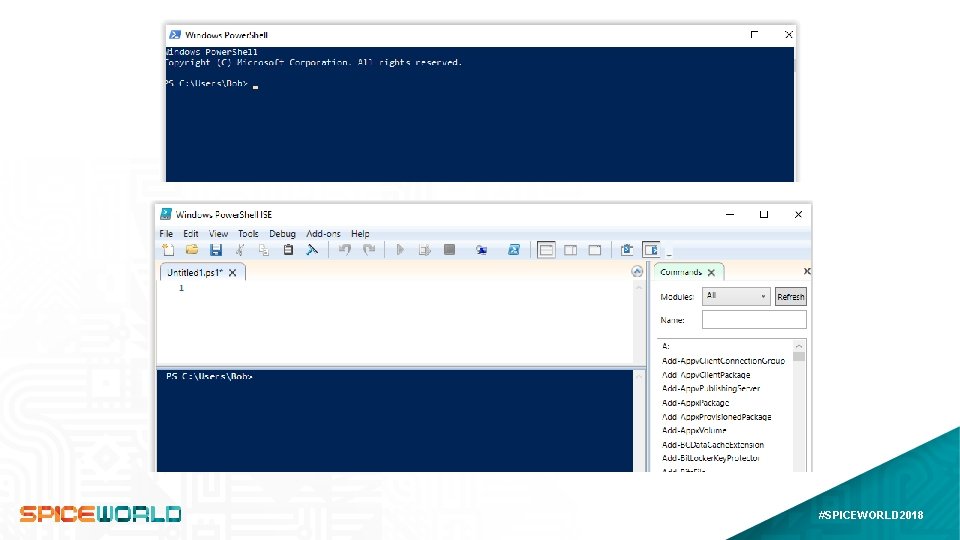Select the A: entry in command list
The image size is (960, 540).
pos(666,346)
